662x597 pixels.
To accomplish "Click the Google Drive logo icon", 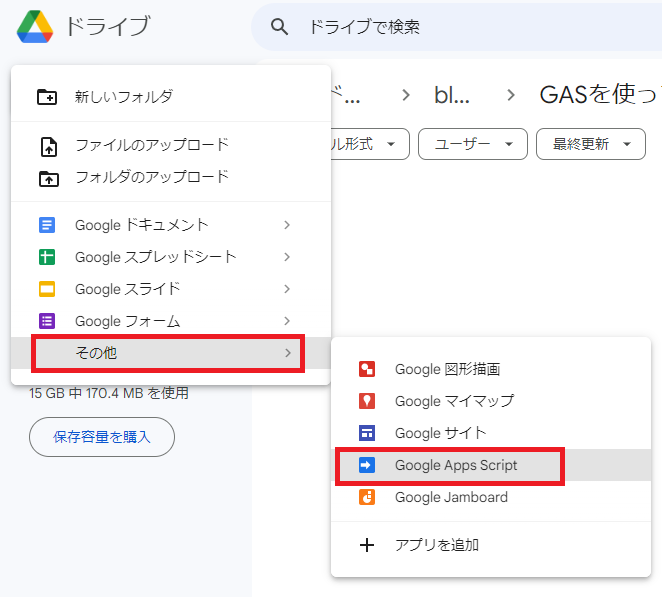I will pos(35,27).
